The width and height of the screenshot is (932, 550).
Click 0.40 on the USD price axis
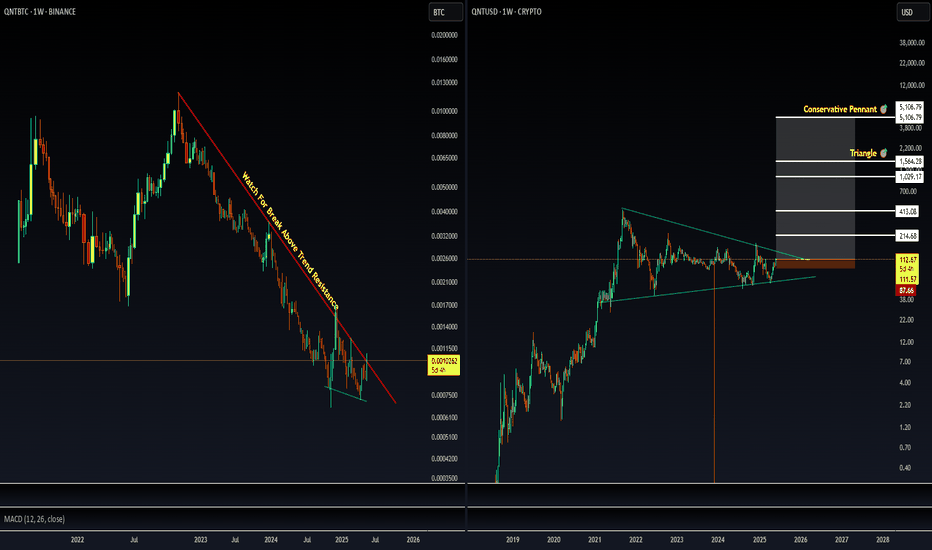[x=905, y=467]
